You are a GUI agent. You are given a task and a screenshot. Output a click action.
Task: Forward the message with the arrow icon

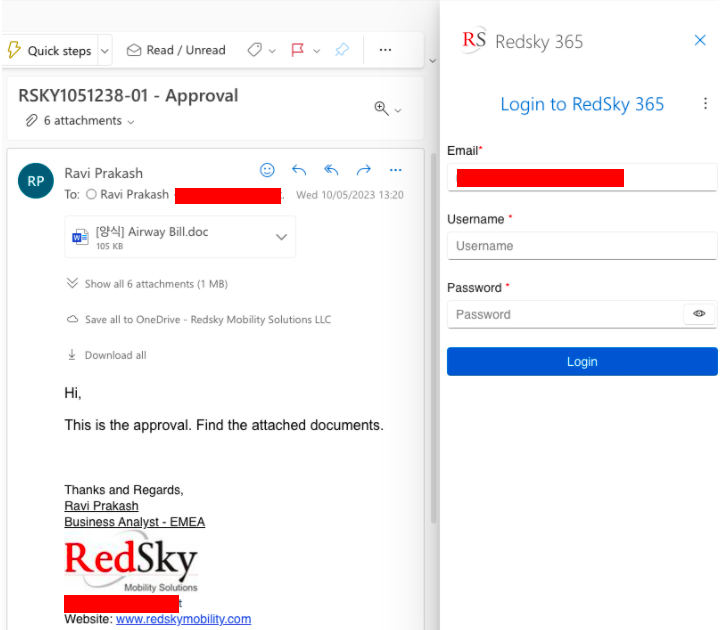pos(364,170)
